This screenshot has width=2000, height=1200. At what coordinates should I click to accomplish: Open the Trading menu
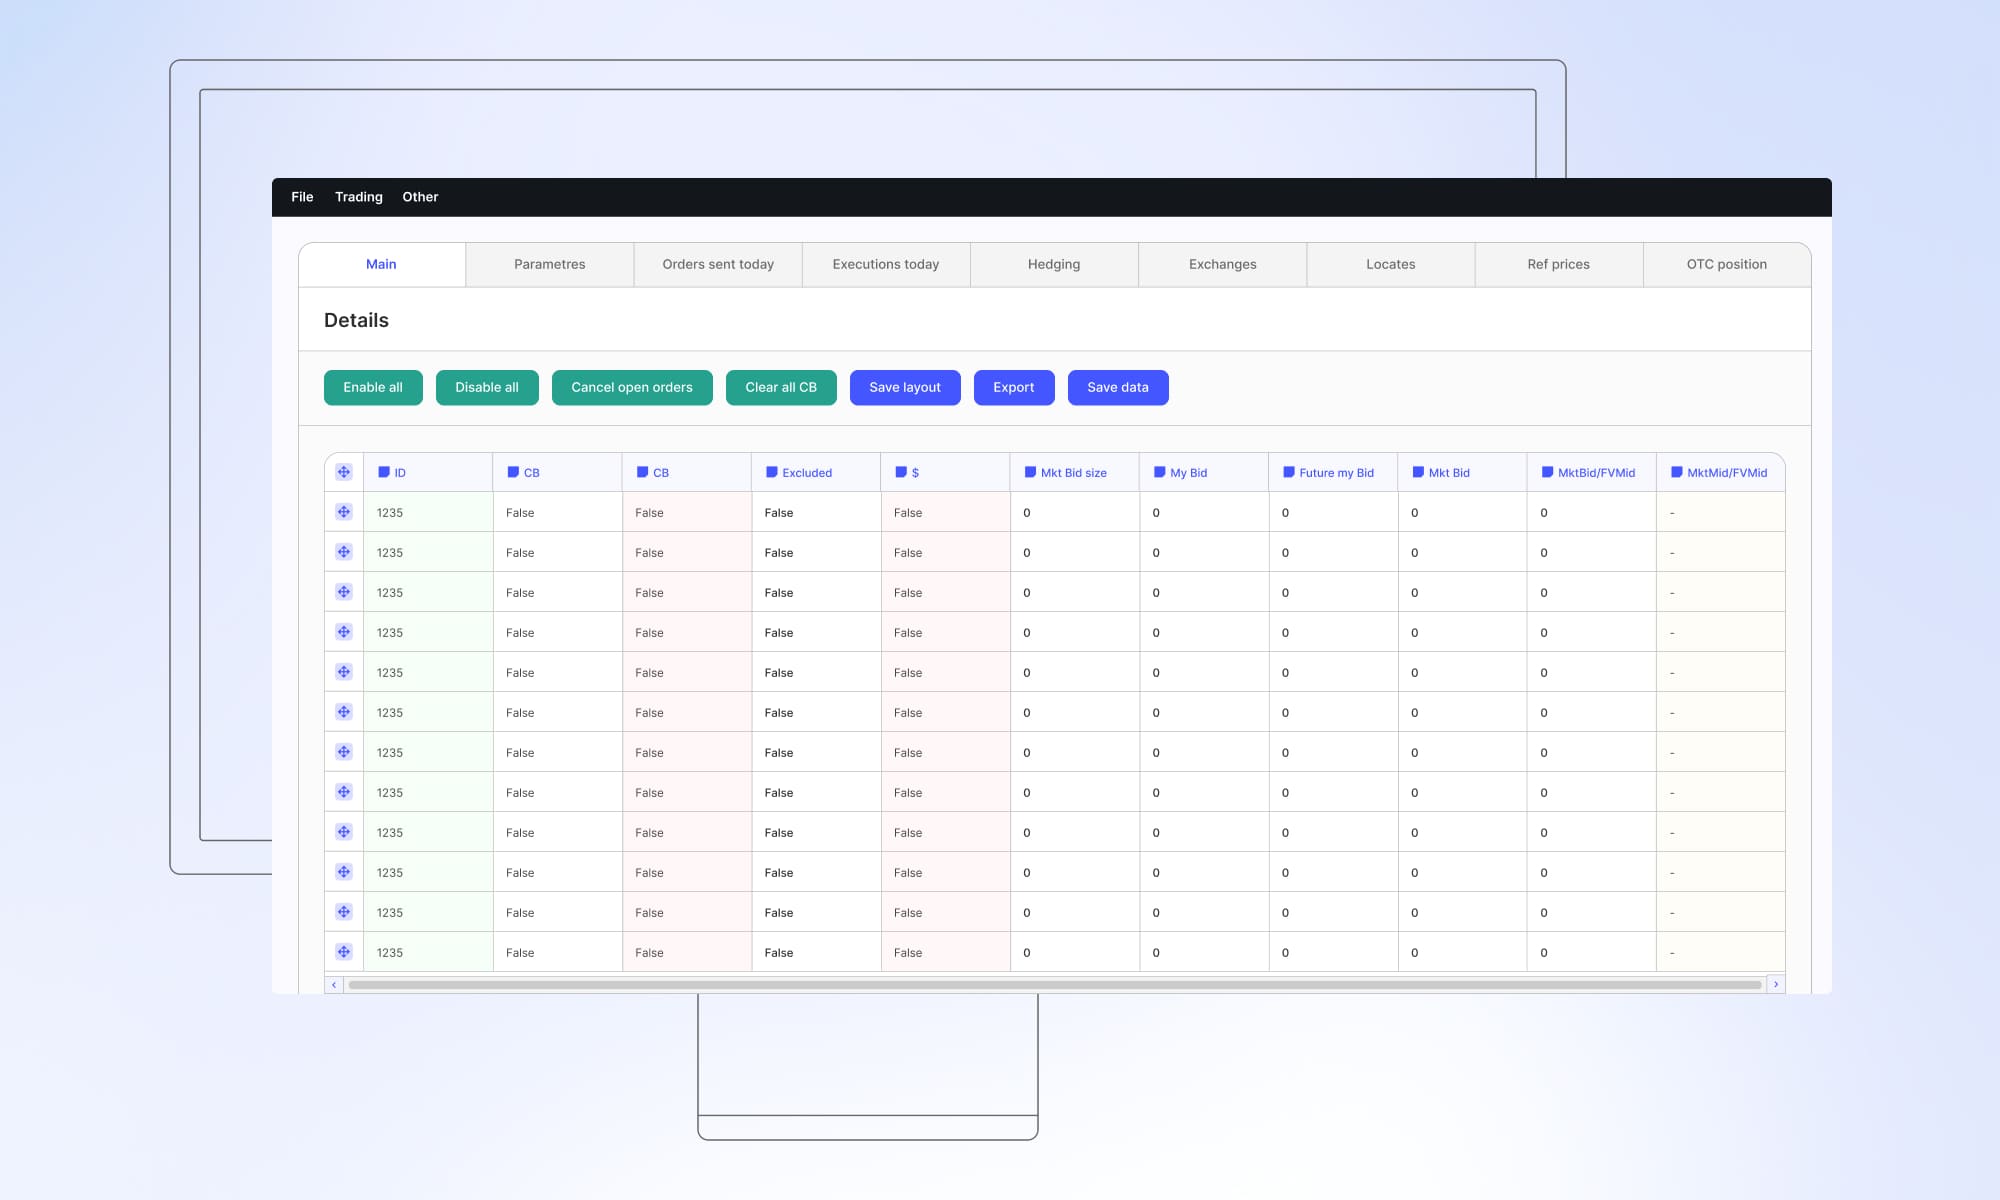click(x=358, y=197)
